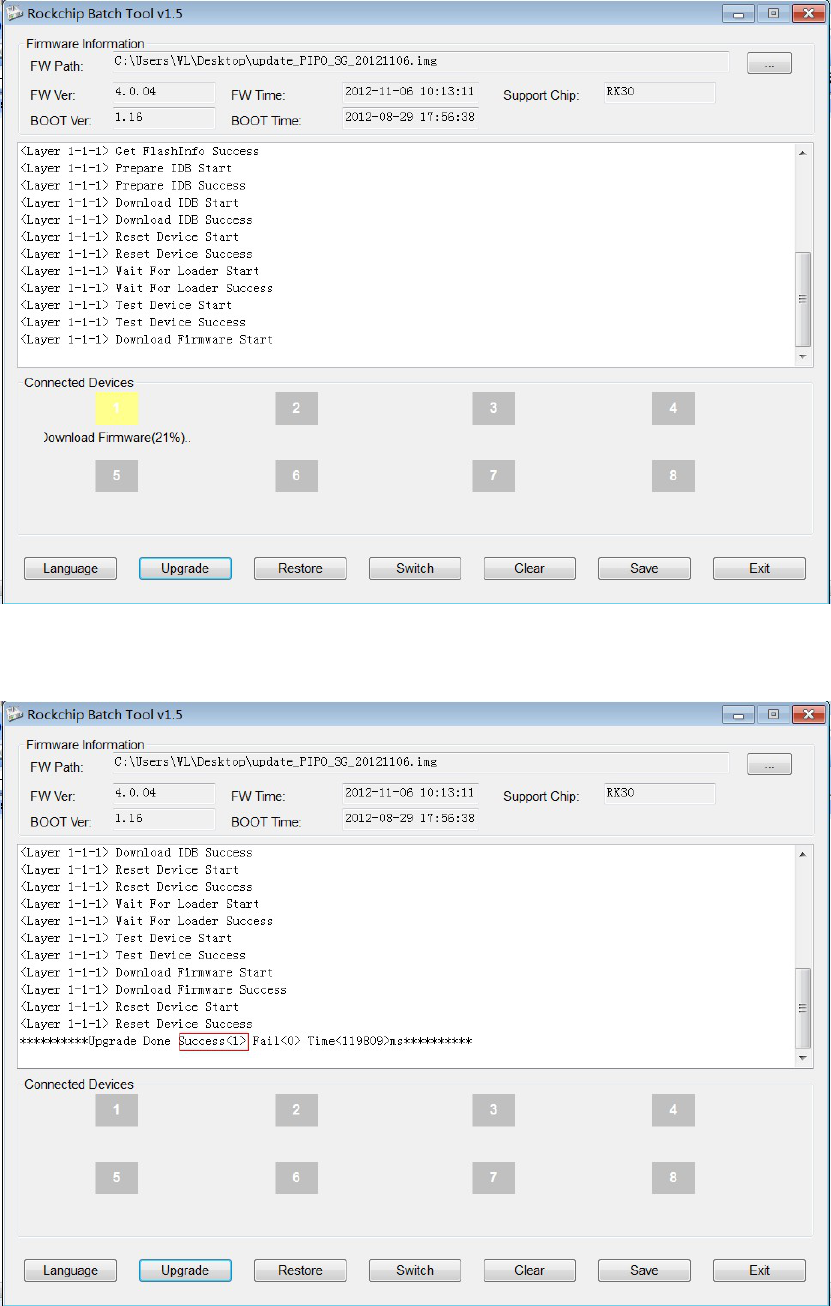Click 'Upgrade Done Success<1>' log line
This screenshot has width=831, height=1306.
246,1042
